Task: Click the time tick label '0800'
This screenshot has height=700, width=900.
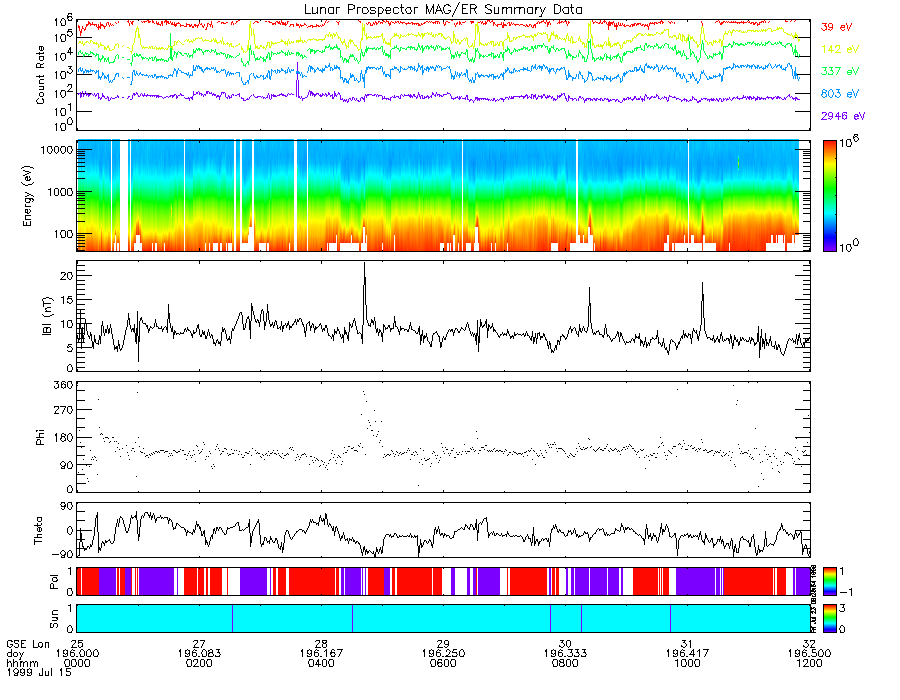Action: (x=565, y=663)
